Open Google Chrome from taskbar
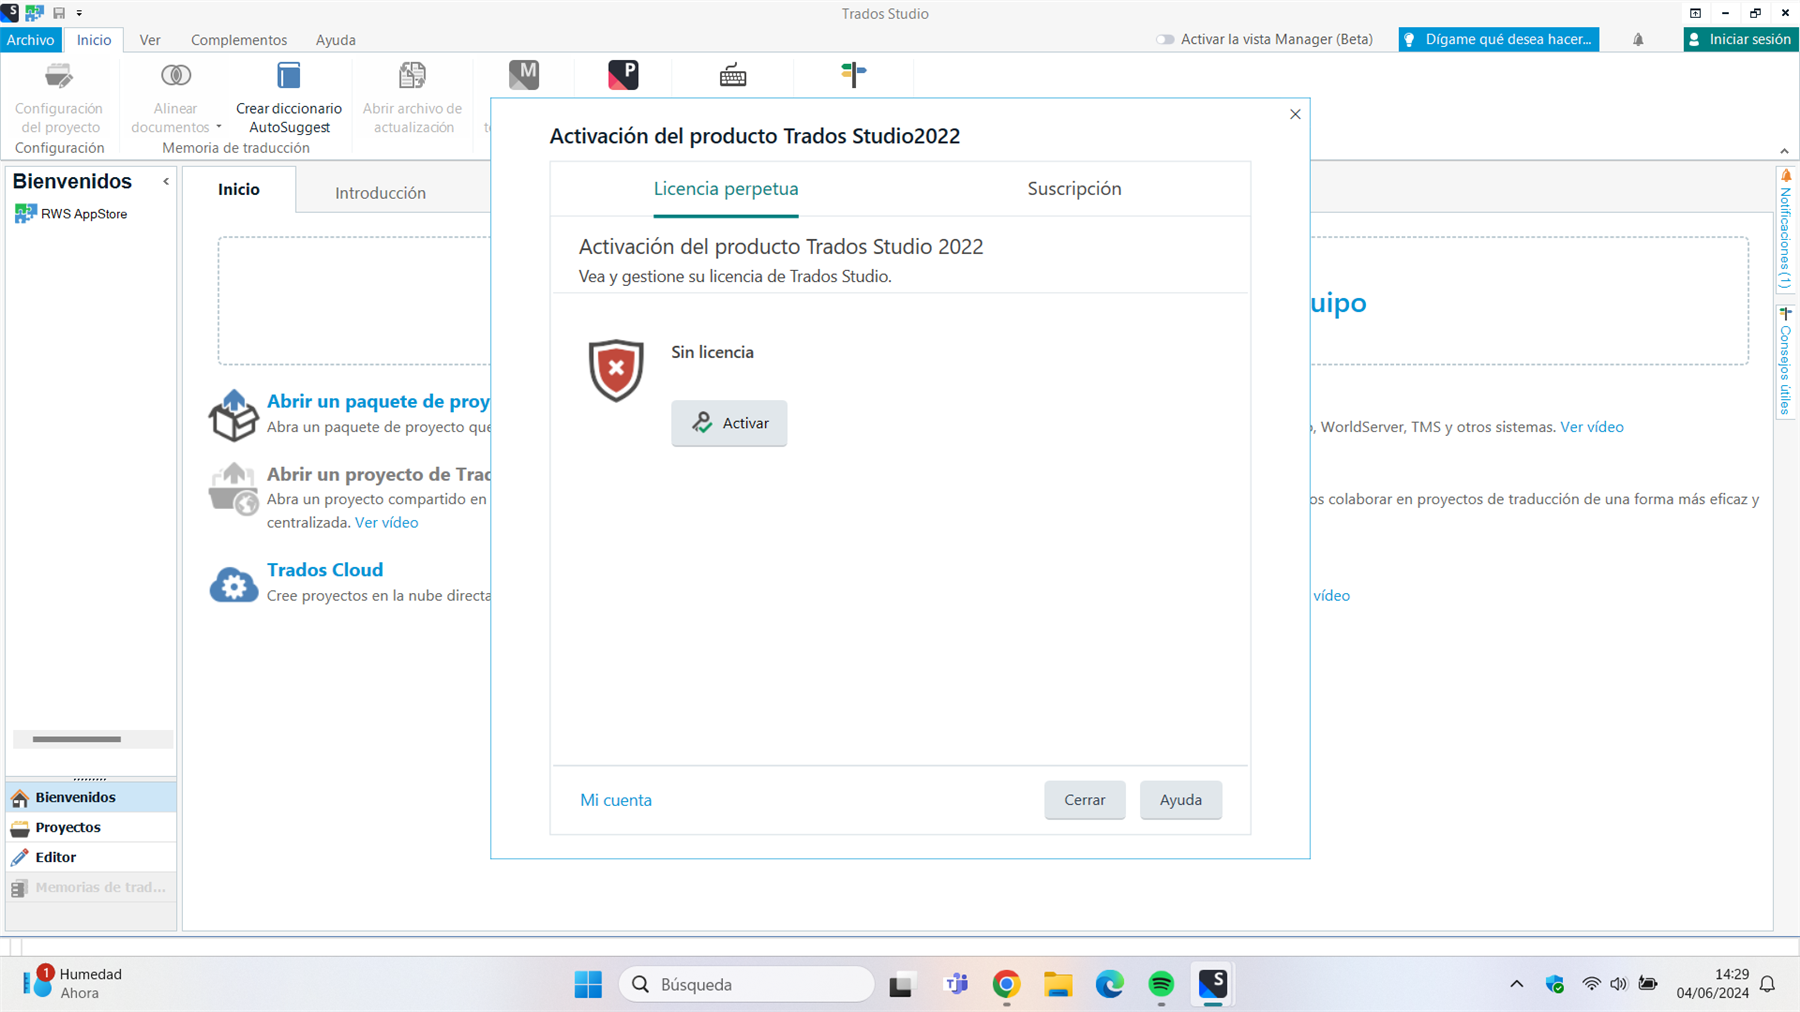 1006,985
